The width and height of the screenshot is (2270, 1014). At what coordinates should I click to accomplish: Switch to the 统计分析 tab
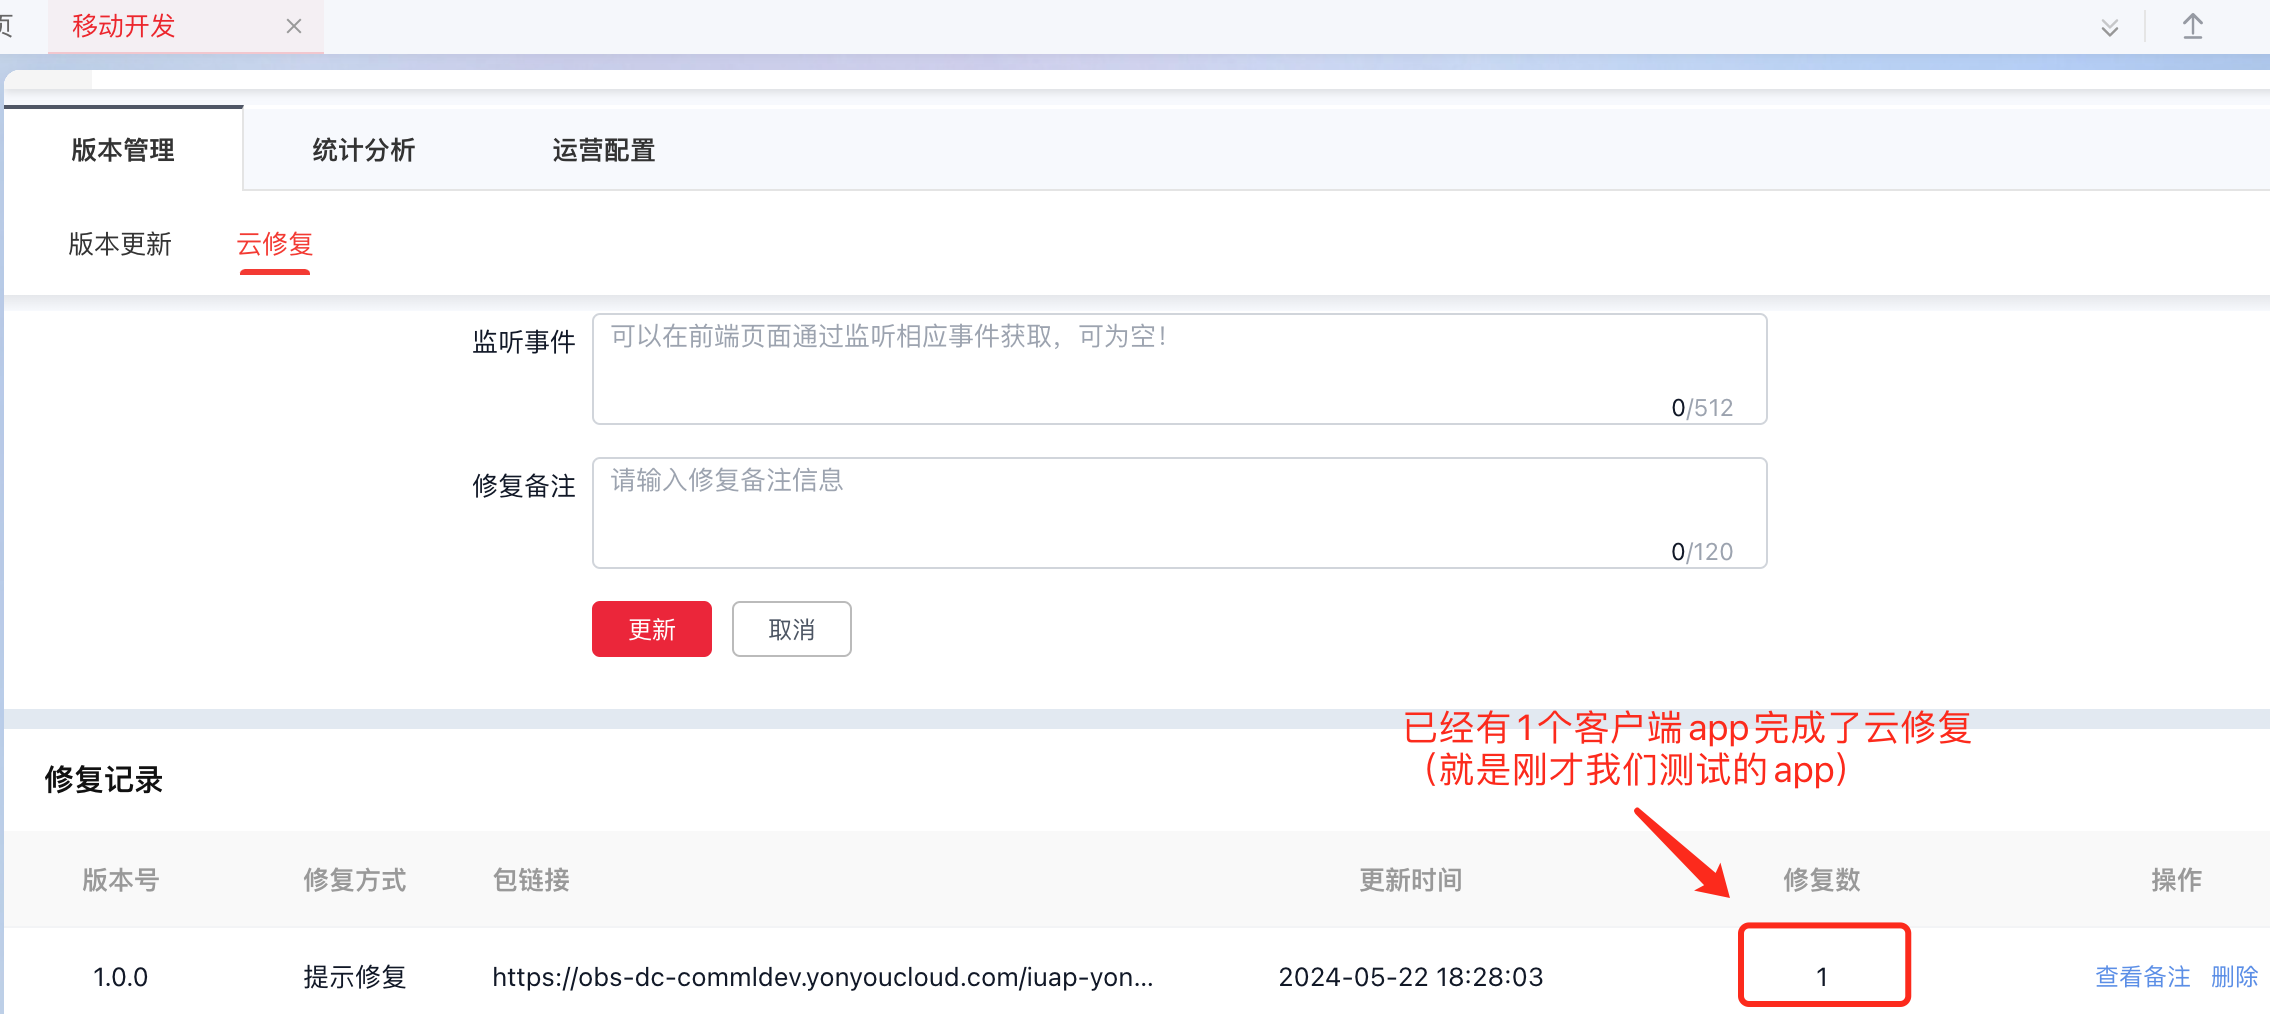coord(363,150)
